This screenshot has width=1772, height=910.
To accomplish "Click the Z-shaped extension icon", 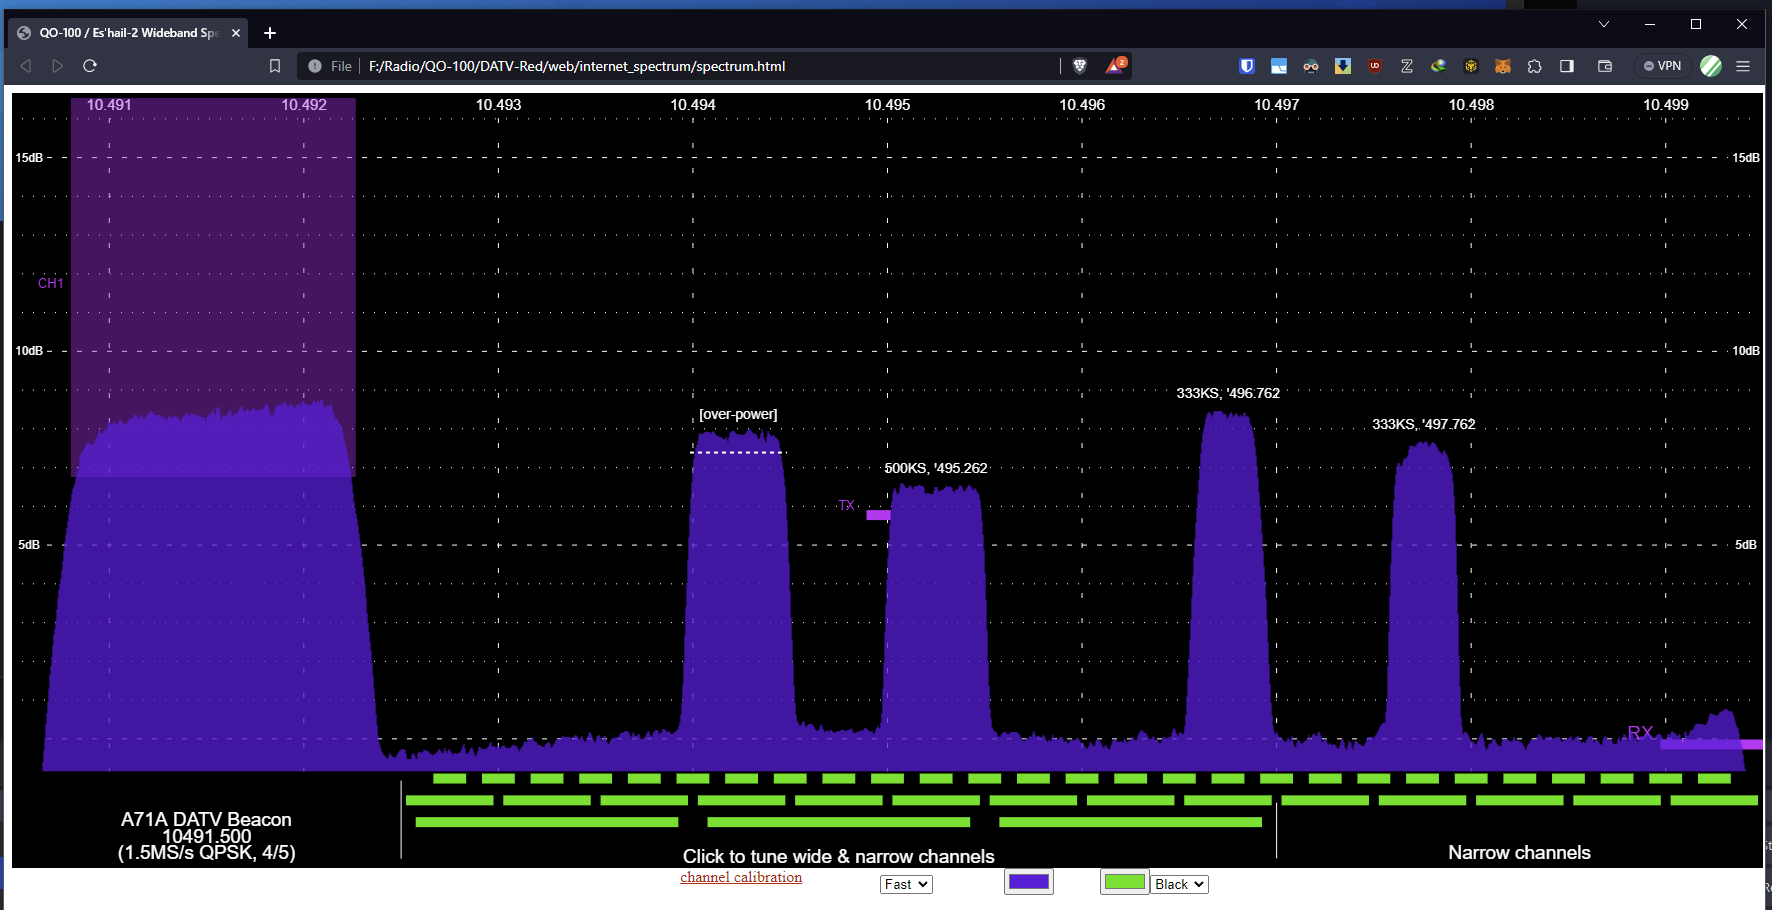I will (x=1407, y=66).
